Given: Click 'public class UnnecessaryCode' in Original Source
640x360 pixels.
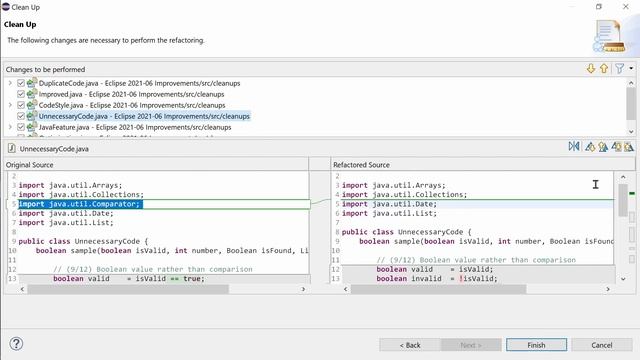Looking at the screenshot, I should tap(79, 241).
